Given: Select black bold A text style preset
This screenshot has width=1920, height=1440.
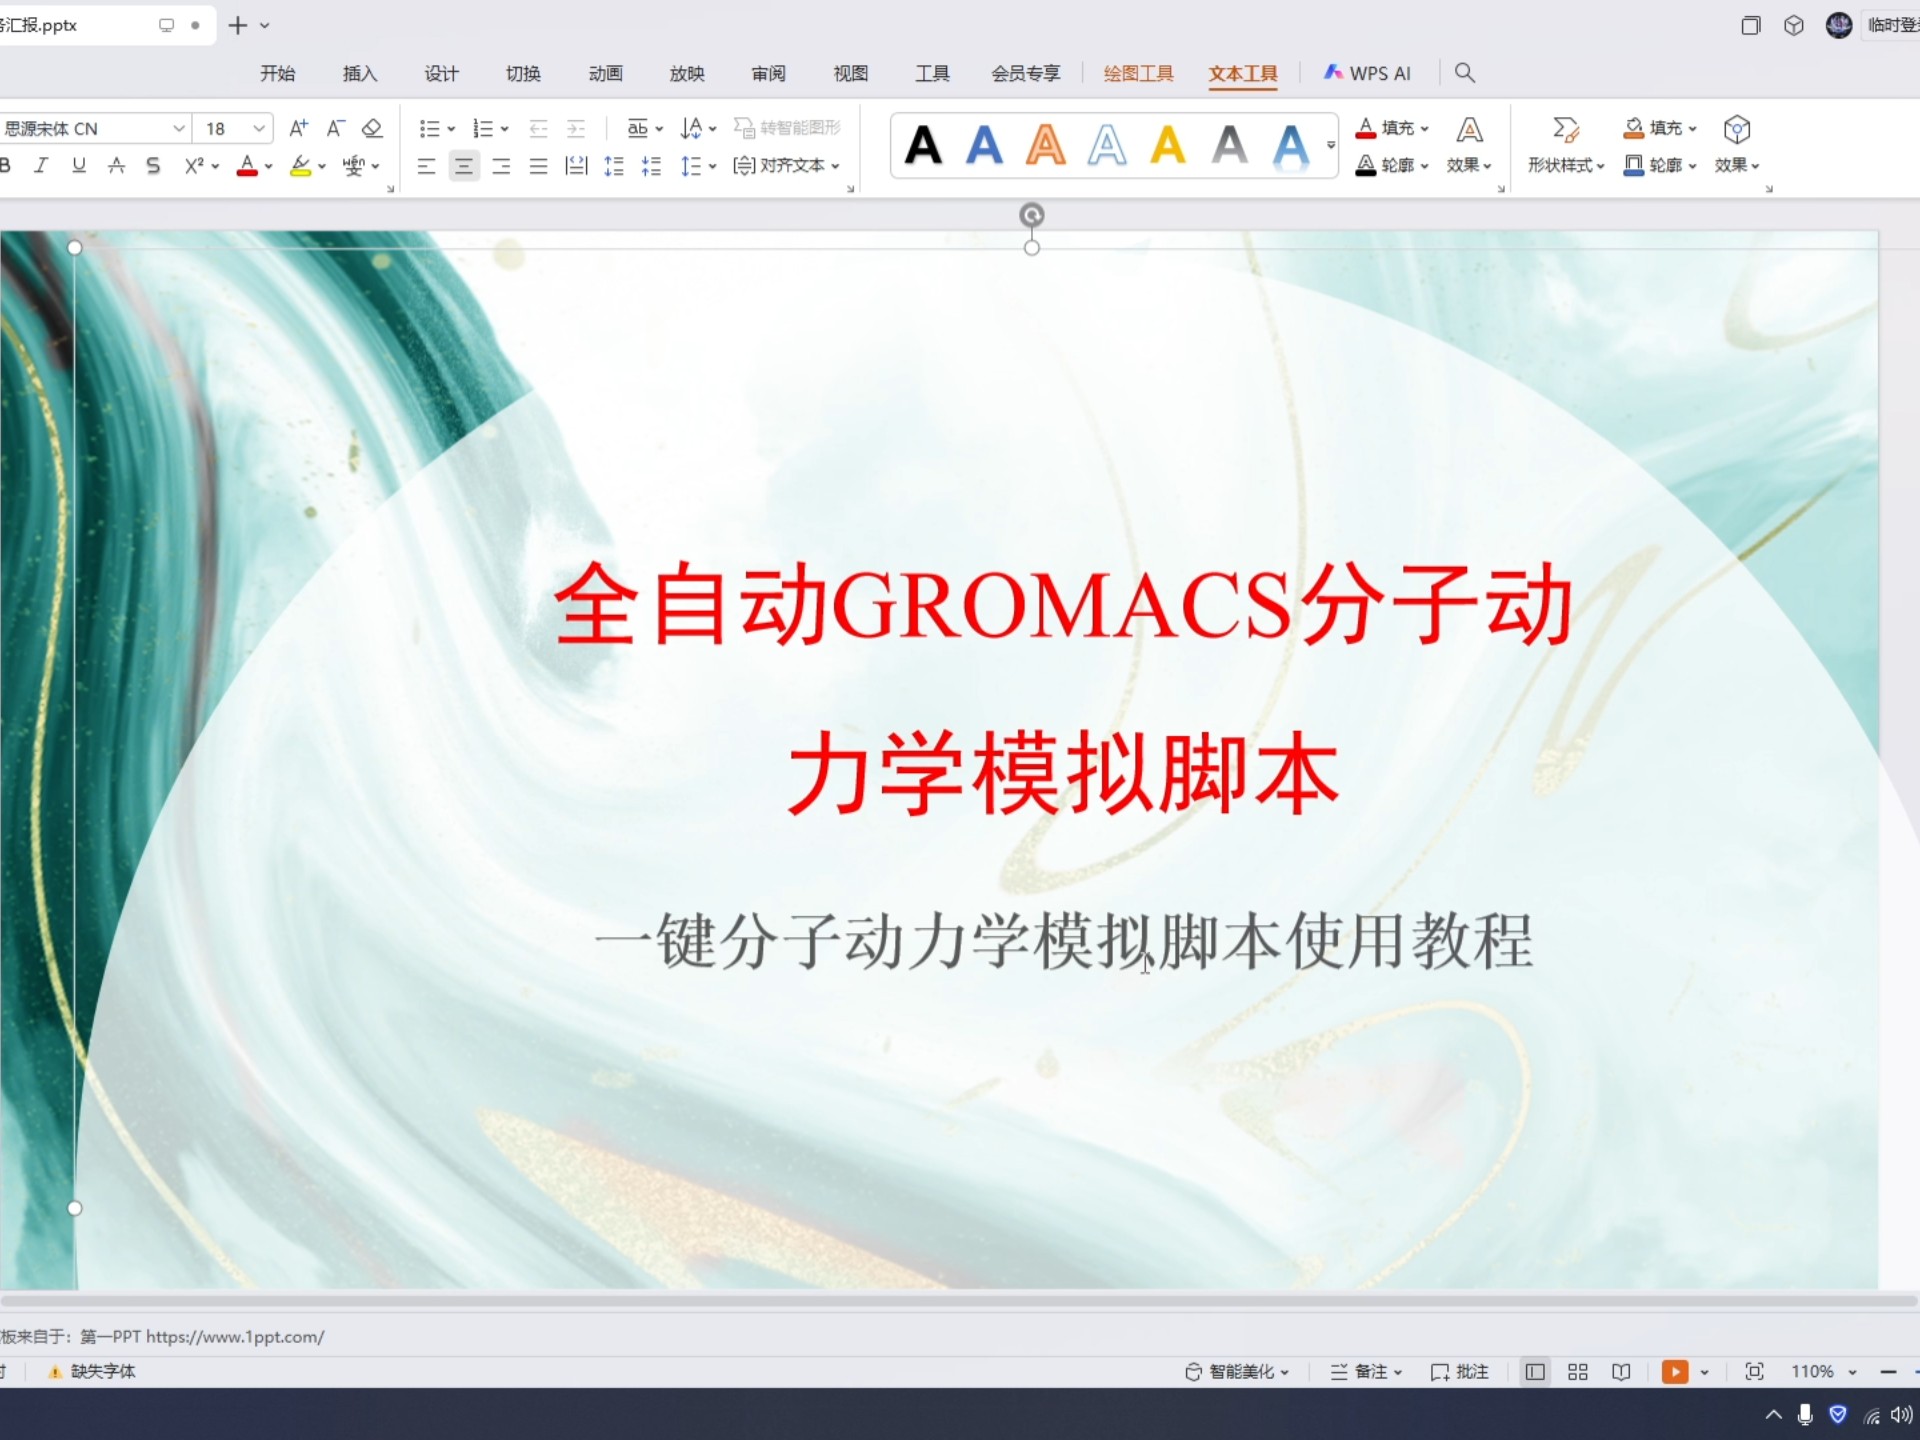Looking at the screenshot, I should [x=923, y=146].
